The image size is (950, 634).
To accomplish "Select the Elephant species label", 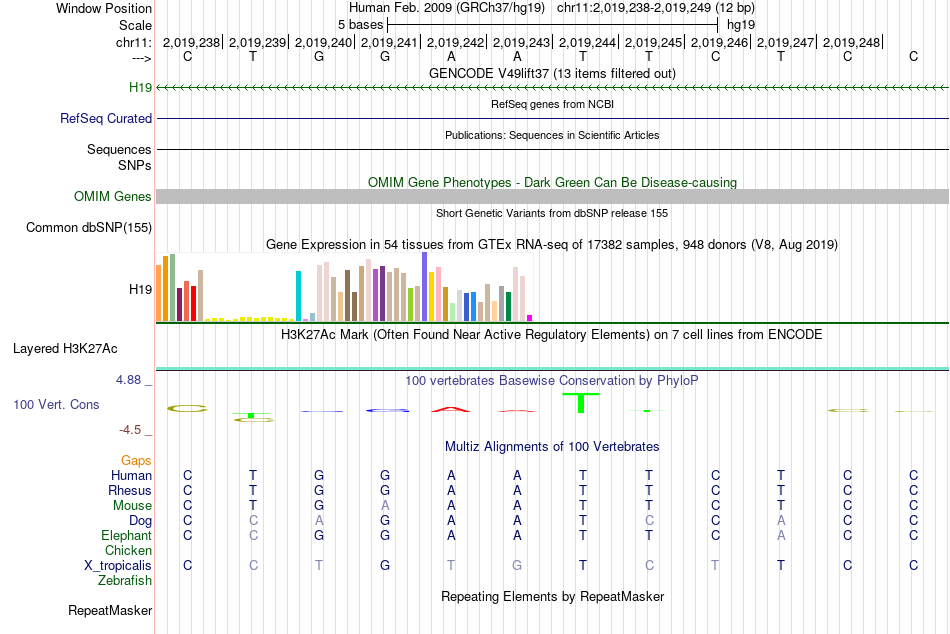I will pos(126,535).
